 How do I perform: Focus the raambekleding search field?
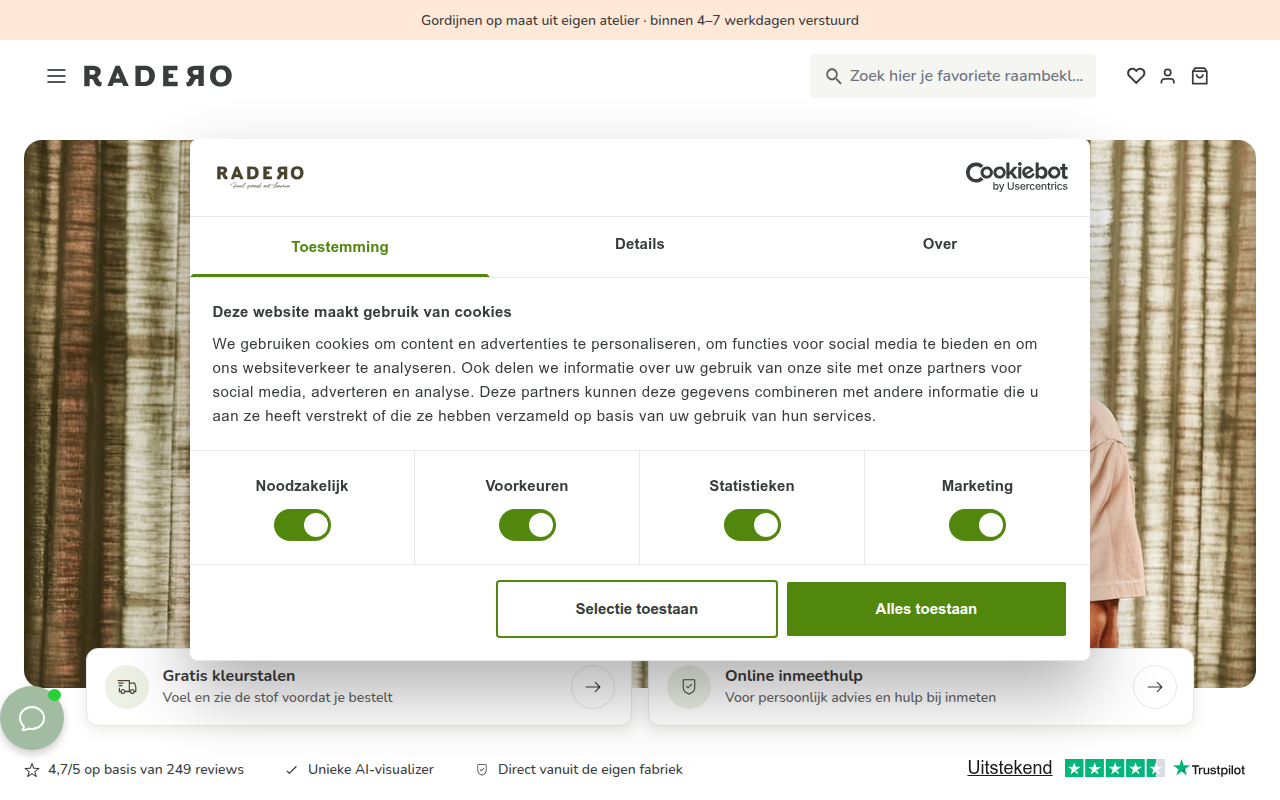pos(953,76)
